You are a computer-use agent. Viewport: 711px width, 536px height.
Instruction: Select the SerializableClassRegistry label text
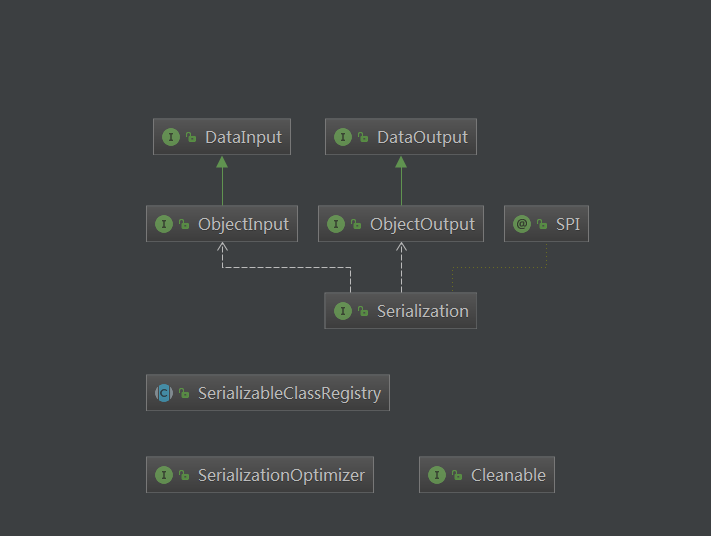click(x=289, y=393)
